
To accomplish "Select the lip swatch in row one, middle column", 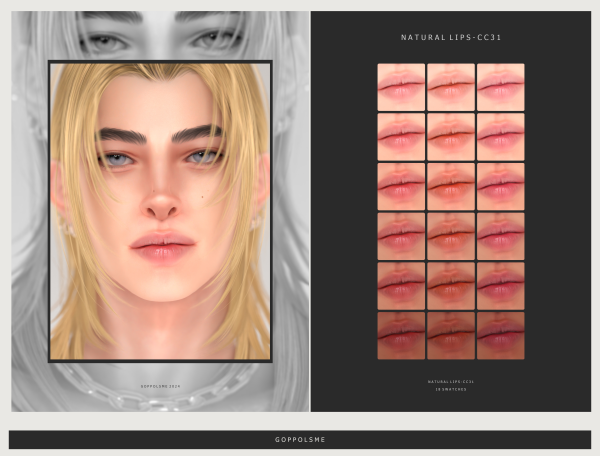I will click(451, 87).
